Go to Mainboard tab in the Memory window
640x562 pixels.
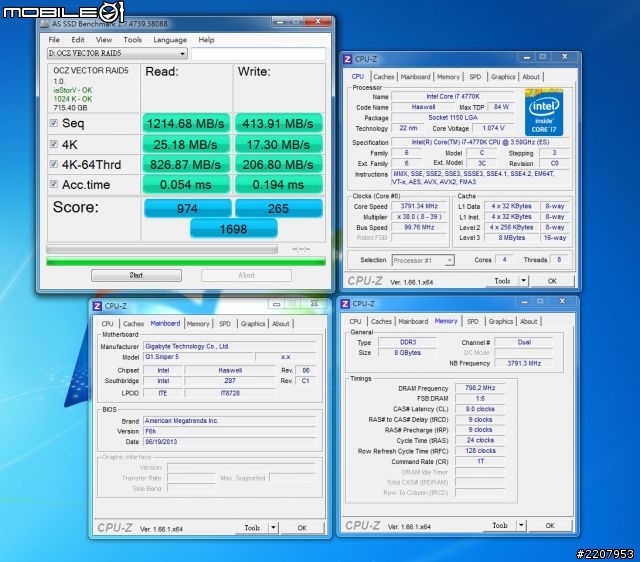click(x=413, y=322)
